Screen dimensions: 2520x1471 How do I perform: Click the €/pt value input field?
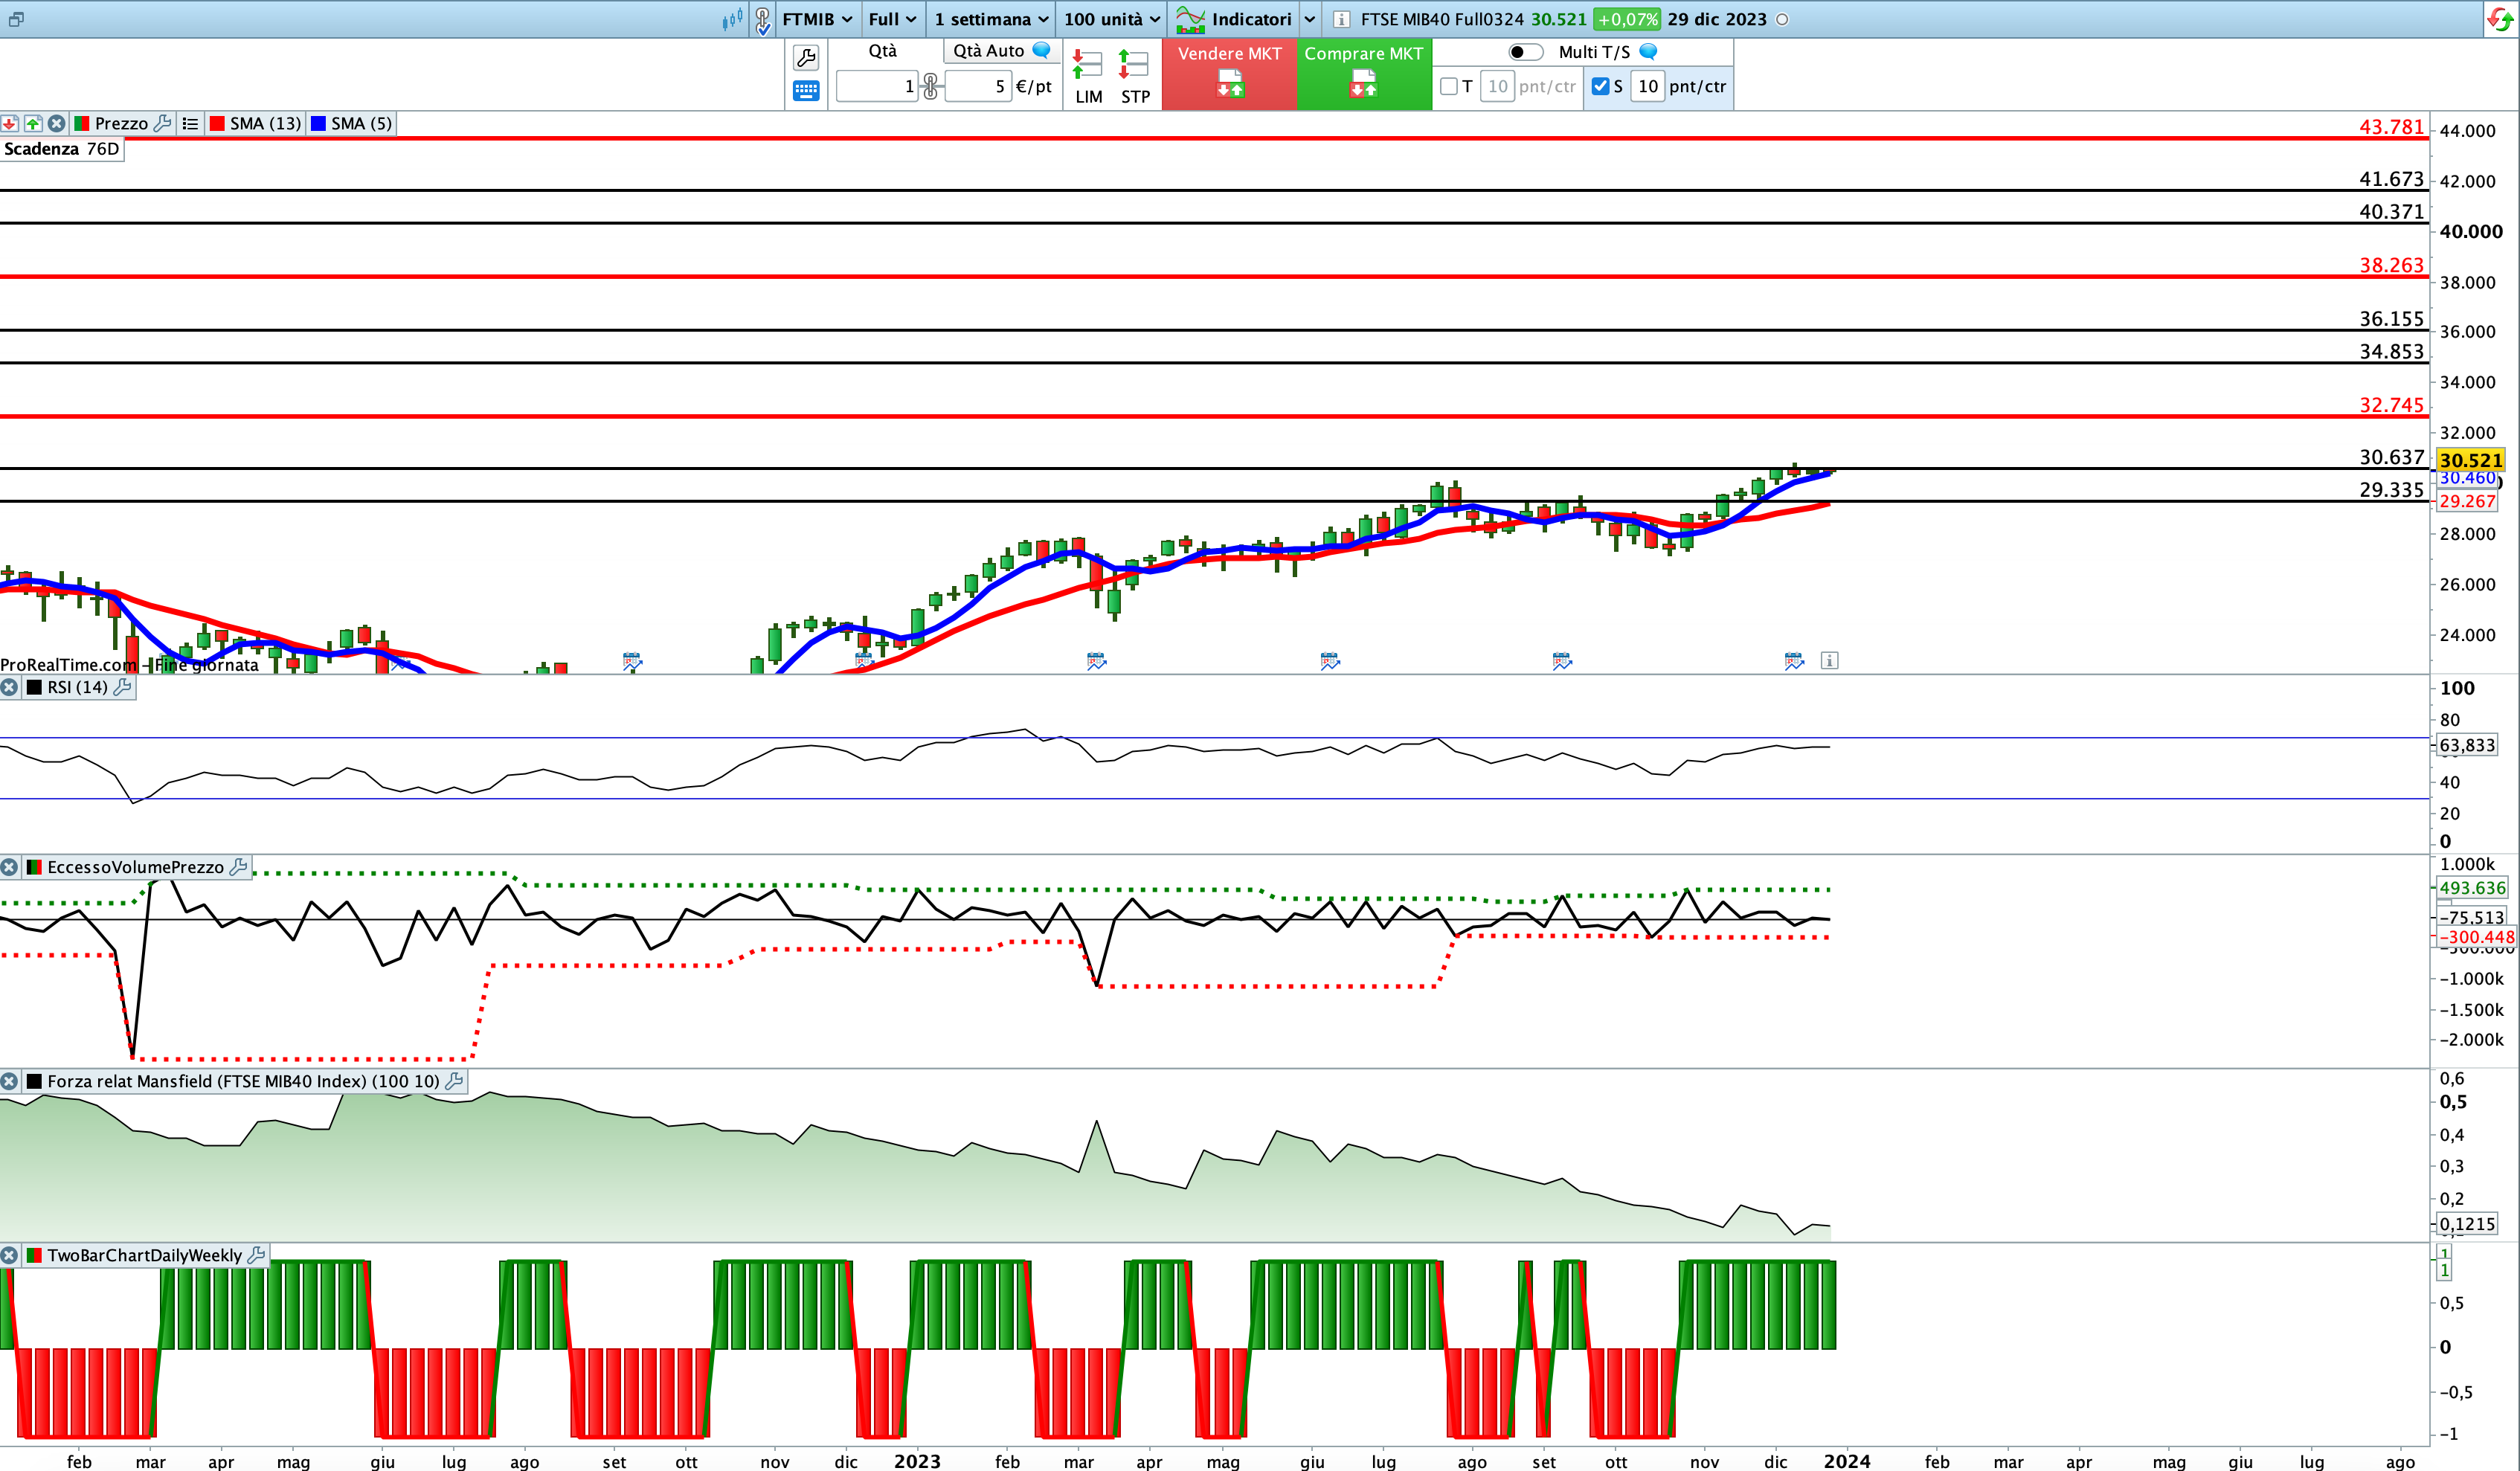[977, 86]
